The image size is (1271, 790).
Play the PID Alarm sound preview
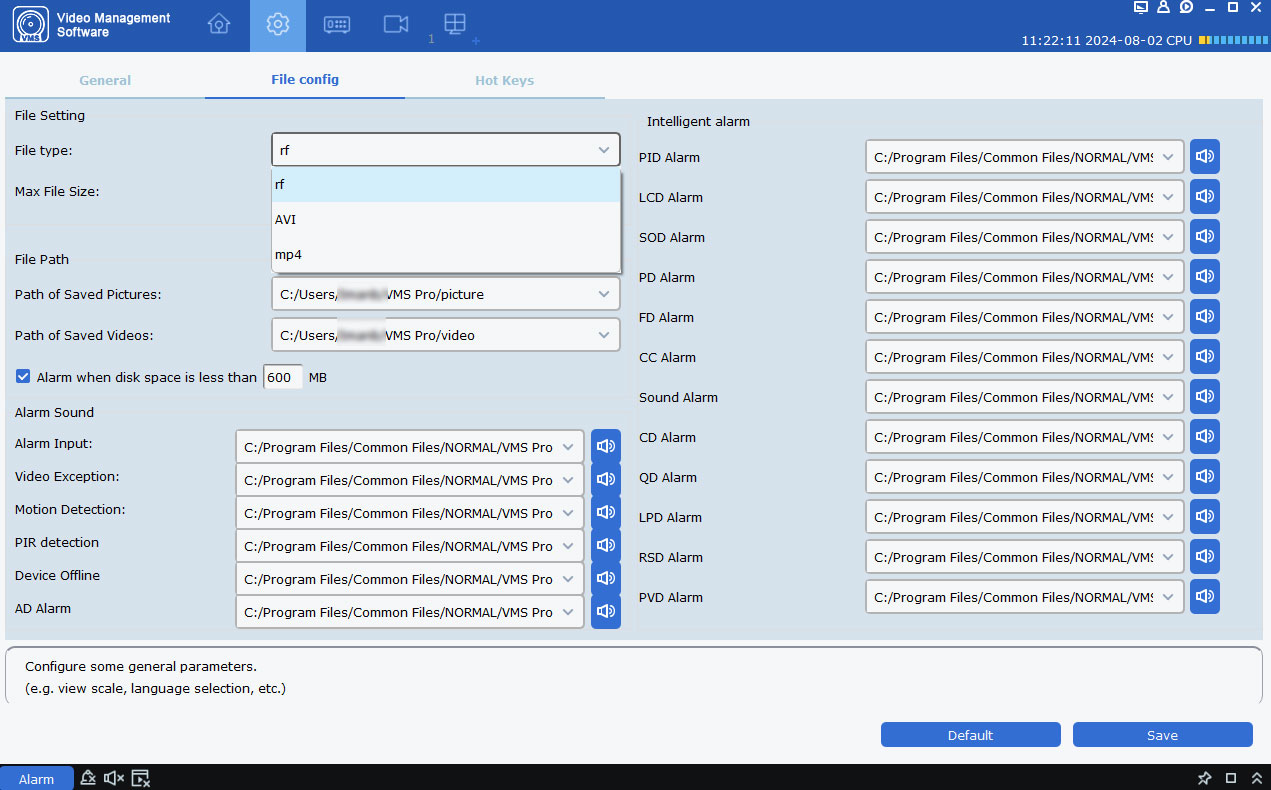pyautogui.click(x=1204, y=156)
